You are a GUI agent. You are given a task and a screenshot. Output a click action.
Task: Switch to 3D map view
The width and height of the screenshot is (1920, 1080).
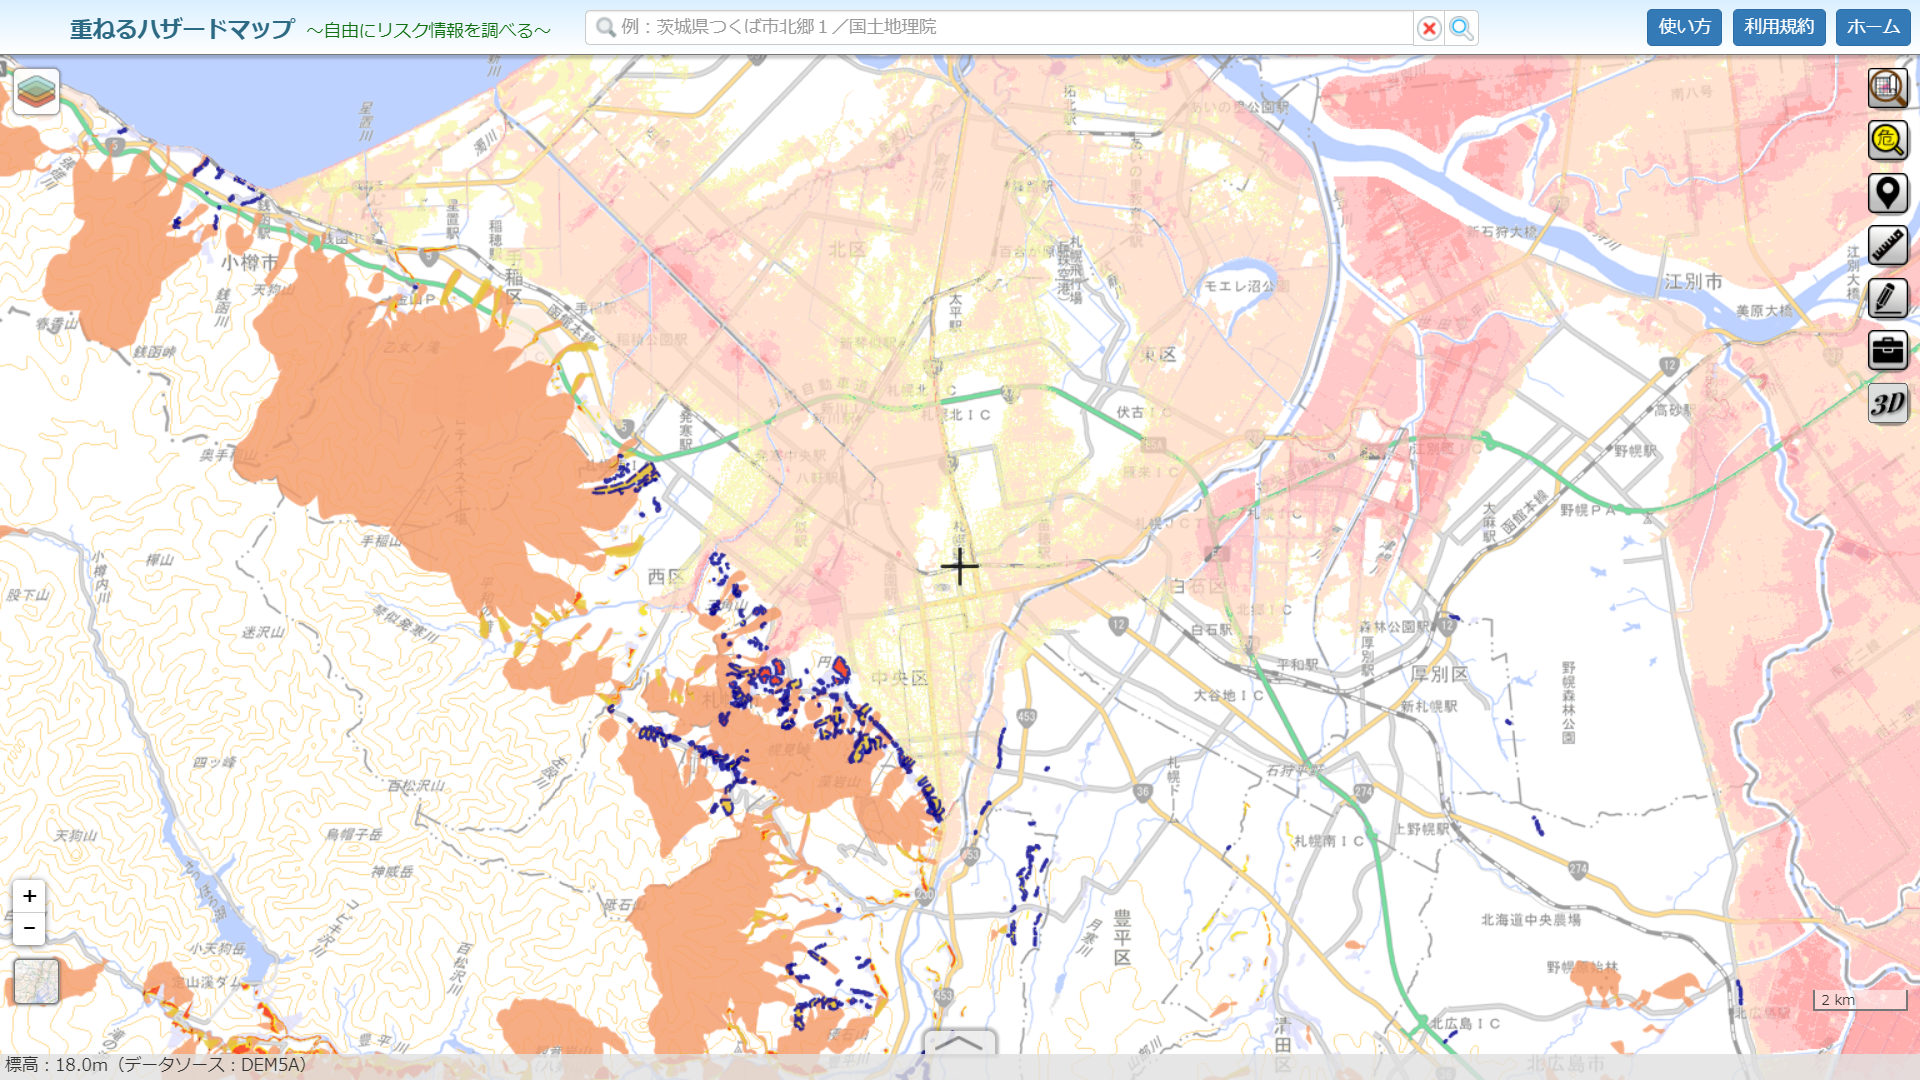pyautogui.click(x=1888, y=403)
